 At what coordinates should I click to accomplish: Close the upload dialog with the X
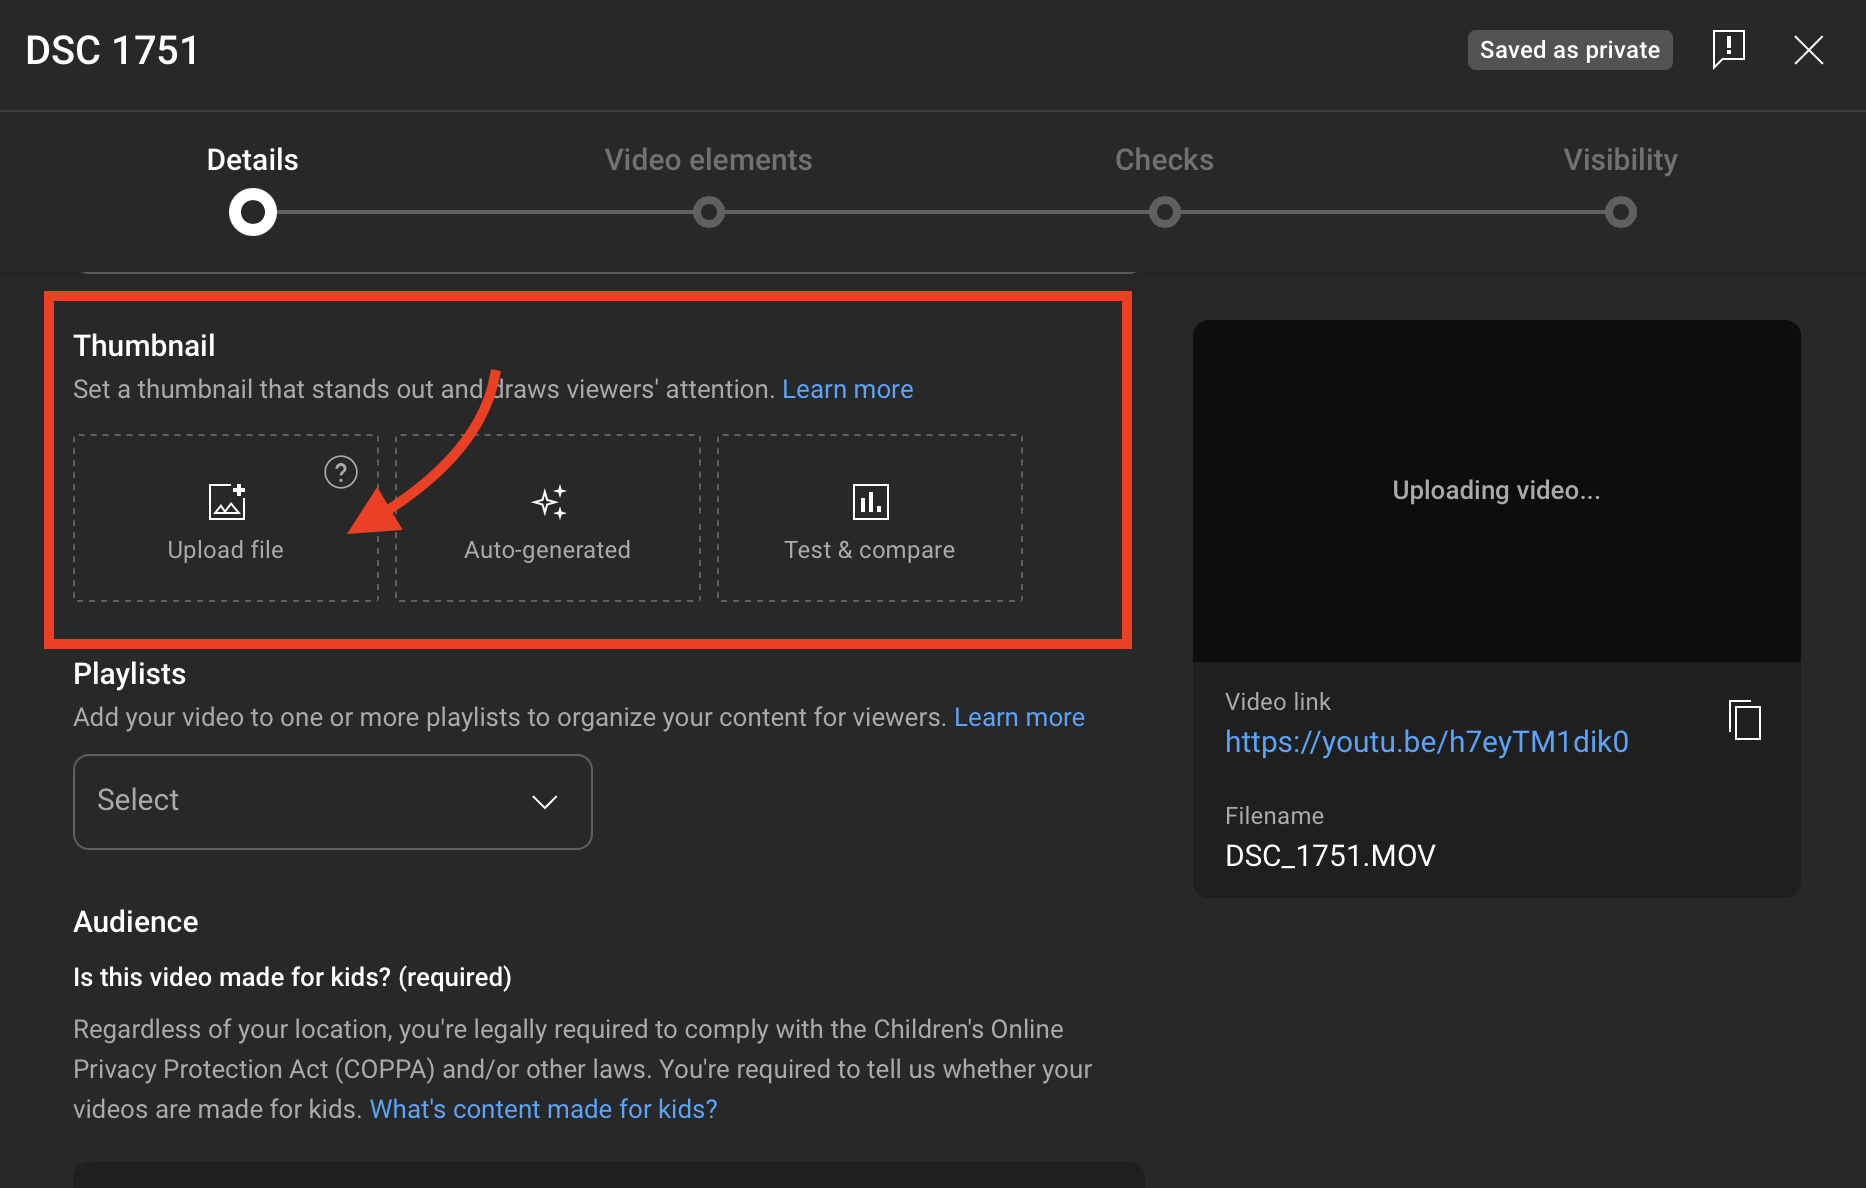[x=1808, y=50]
